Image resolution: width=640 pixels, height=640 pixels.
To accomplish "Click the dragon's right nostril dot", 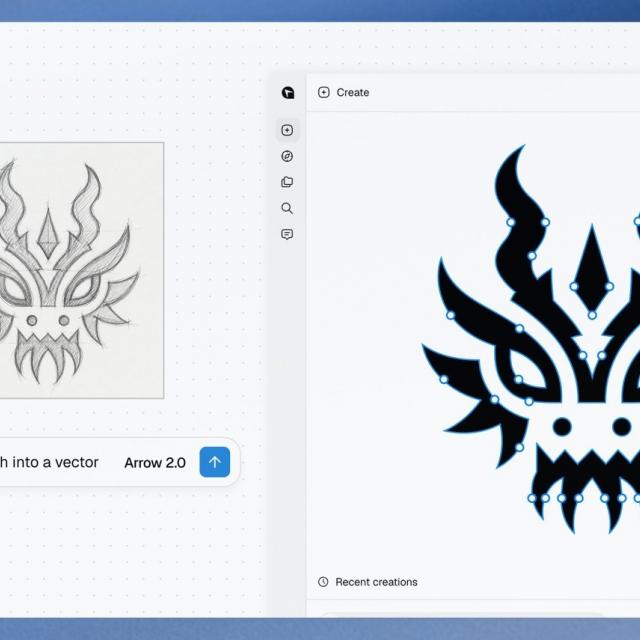I will pos(622,427).
